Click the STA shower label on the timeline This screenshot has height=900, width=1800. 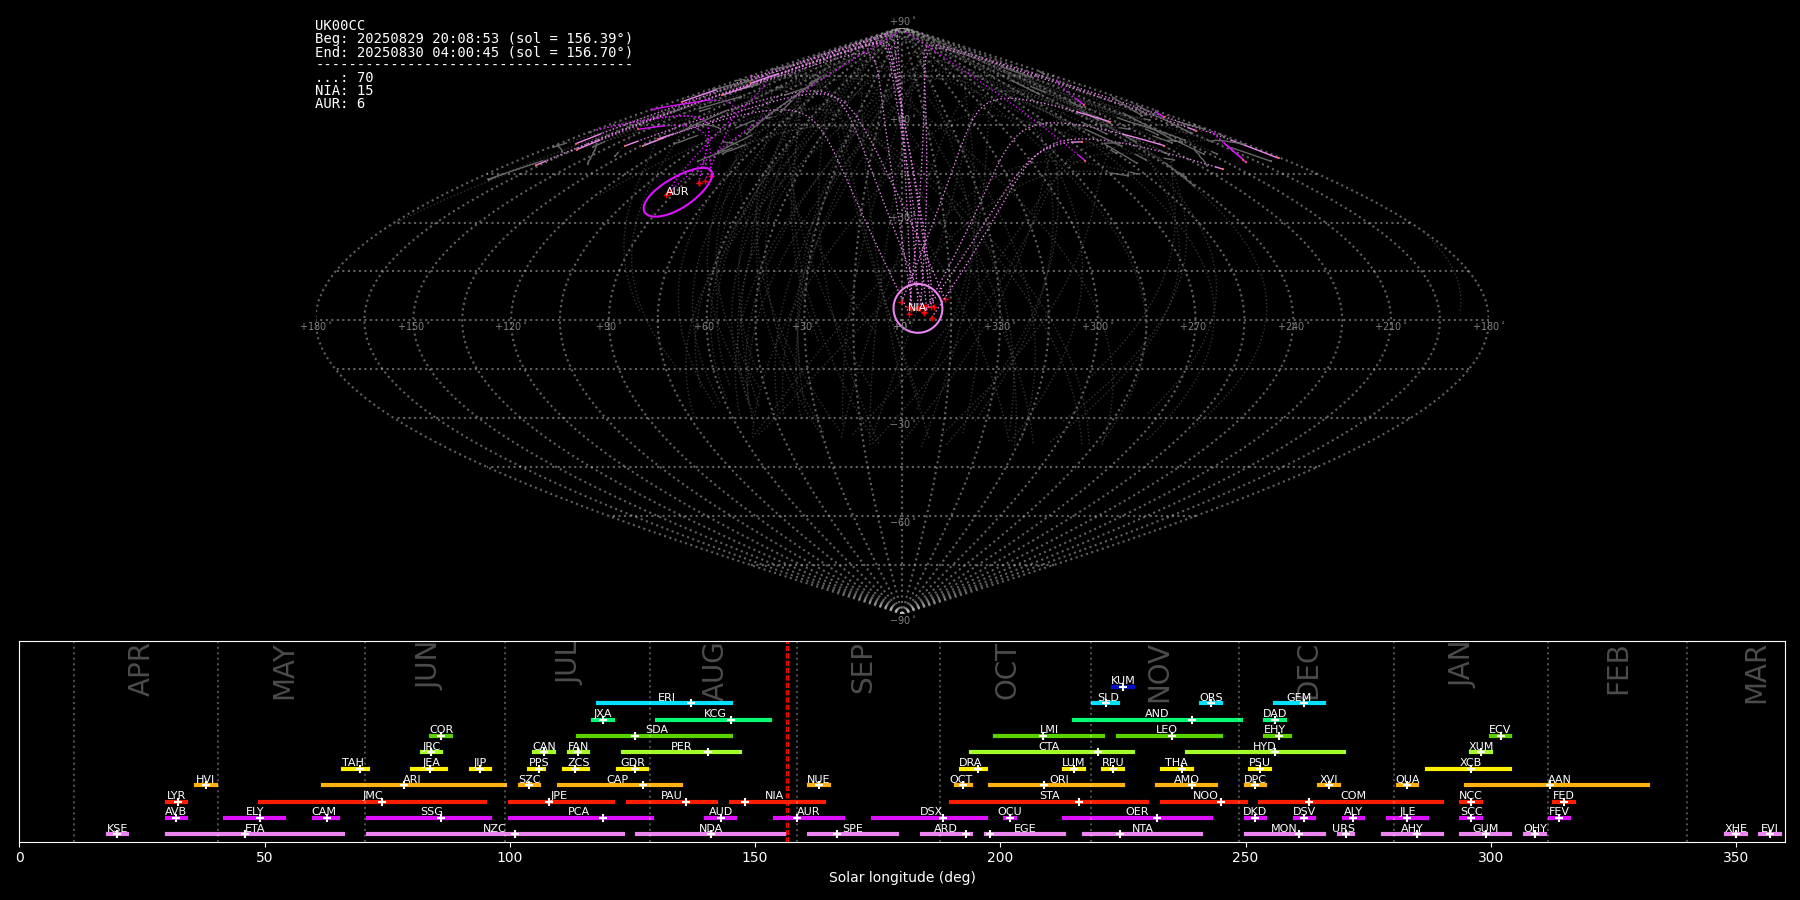[1050, 796]
